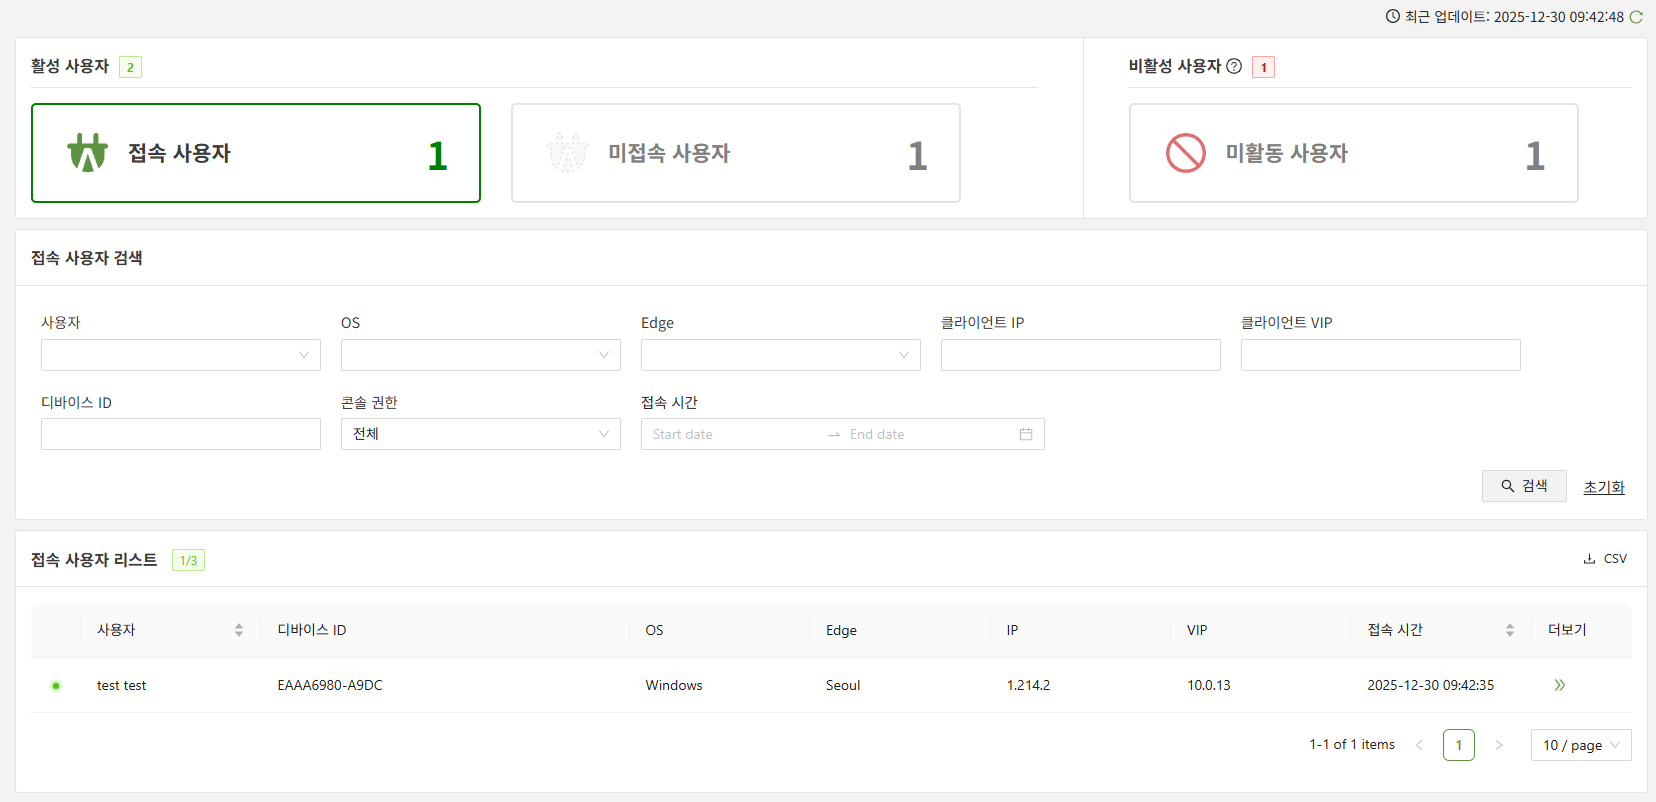Viewport: 1656px width, 802px height.
Task: Click the double-arrow 더보기 icon for test test
Action: [1559, 685]
